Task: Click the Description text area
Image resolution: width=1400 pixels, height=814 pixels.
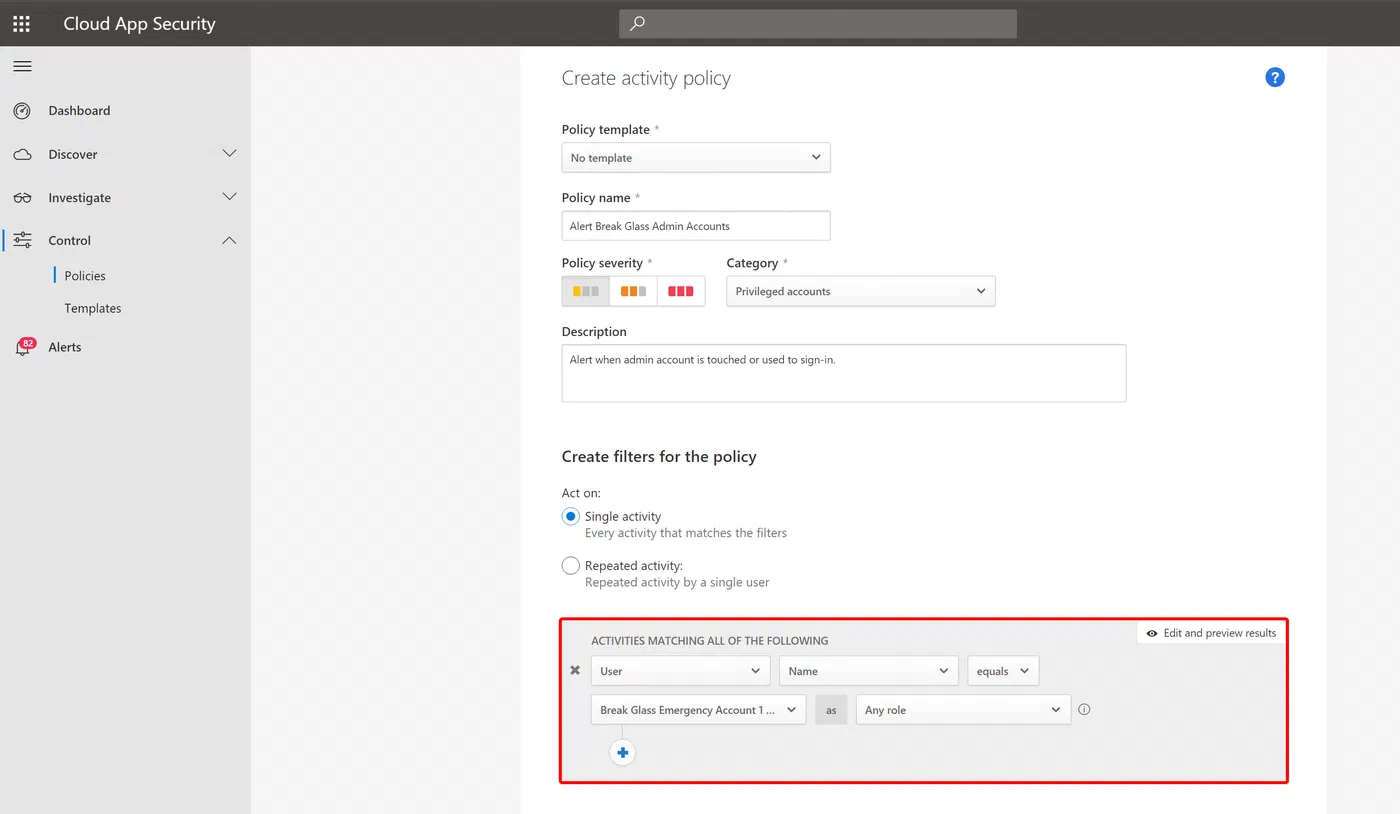Action: [x=844, y=373]
